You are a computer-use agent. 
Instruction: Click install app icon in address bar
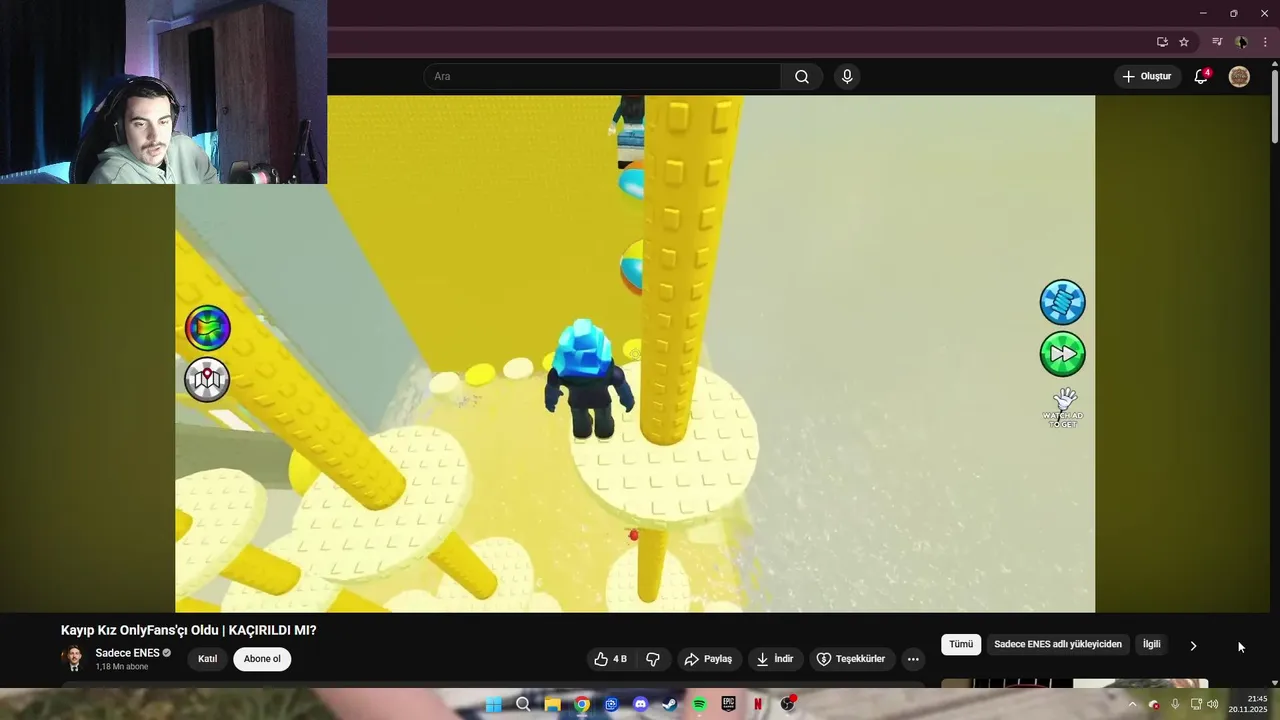[x=1162, y=42]
